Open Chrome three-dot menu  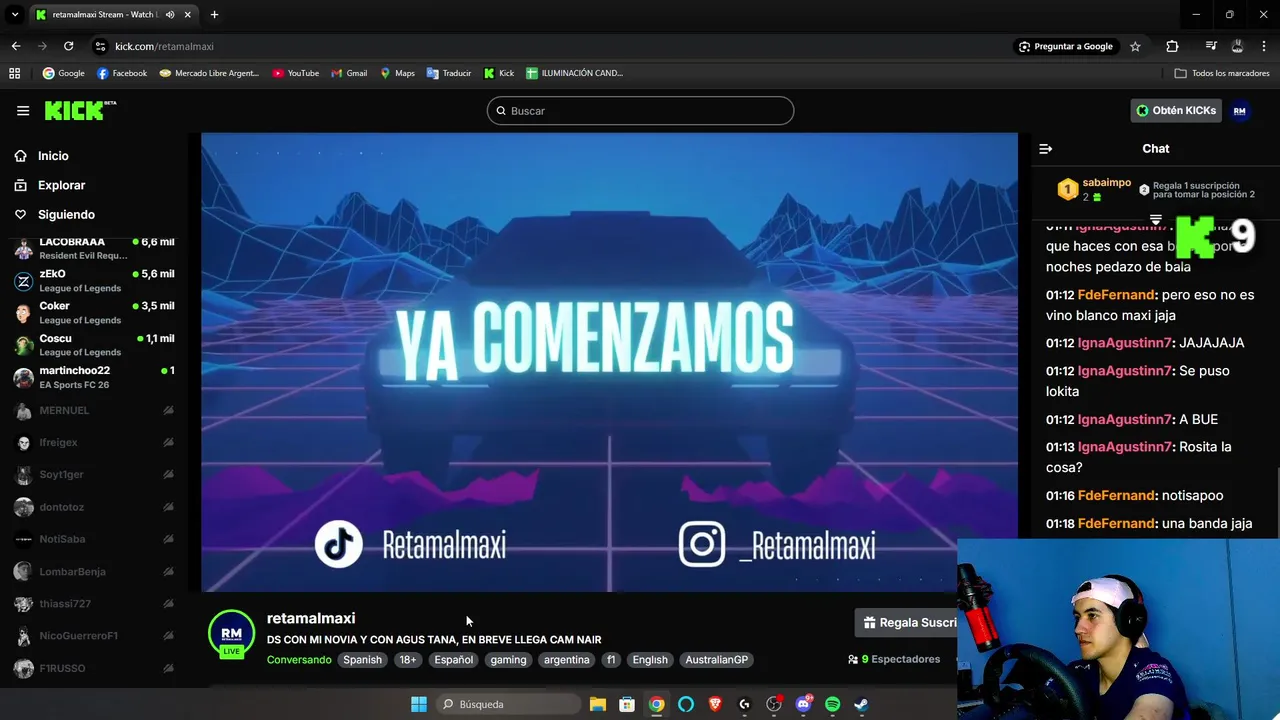coord(1265,46)
